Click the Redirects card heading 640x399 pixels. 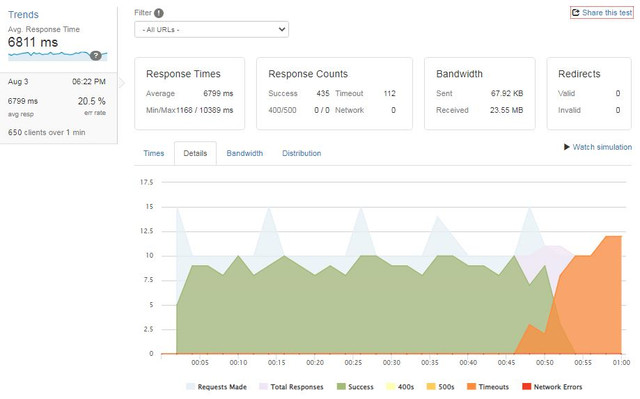tap(579, 74)
